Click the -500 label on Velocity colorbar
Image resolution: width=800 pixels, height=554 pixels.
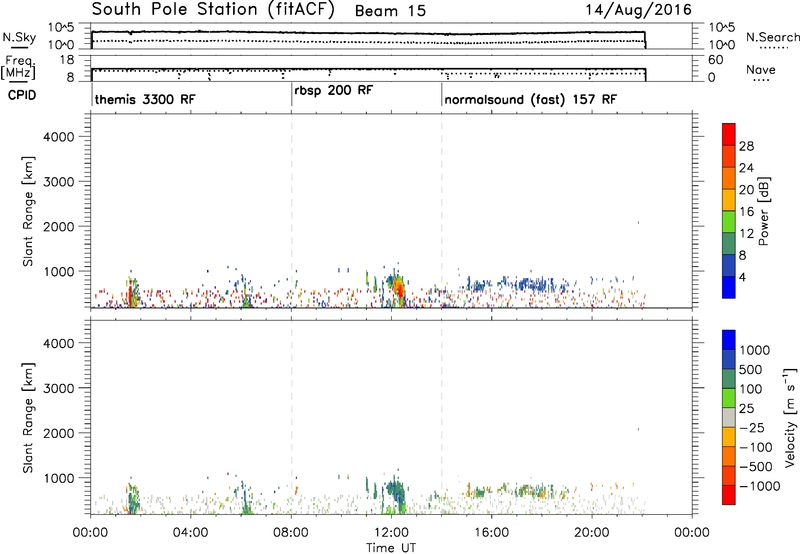[756, 467]
